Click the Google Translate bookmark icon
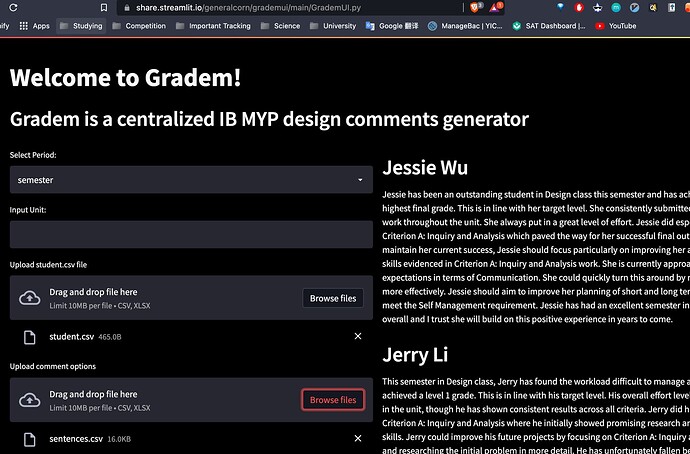The height and width of the screenshot is (454, 690). 370,26
